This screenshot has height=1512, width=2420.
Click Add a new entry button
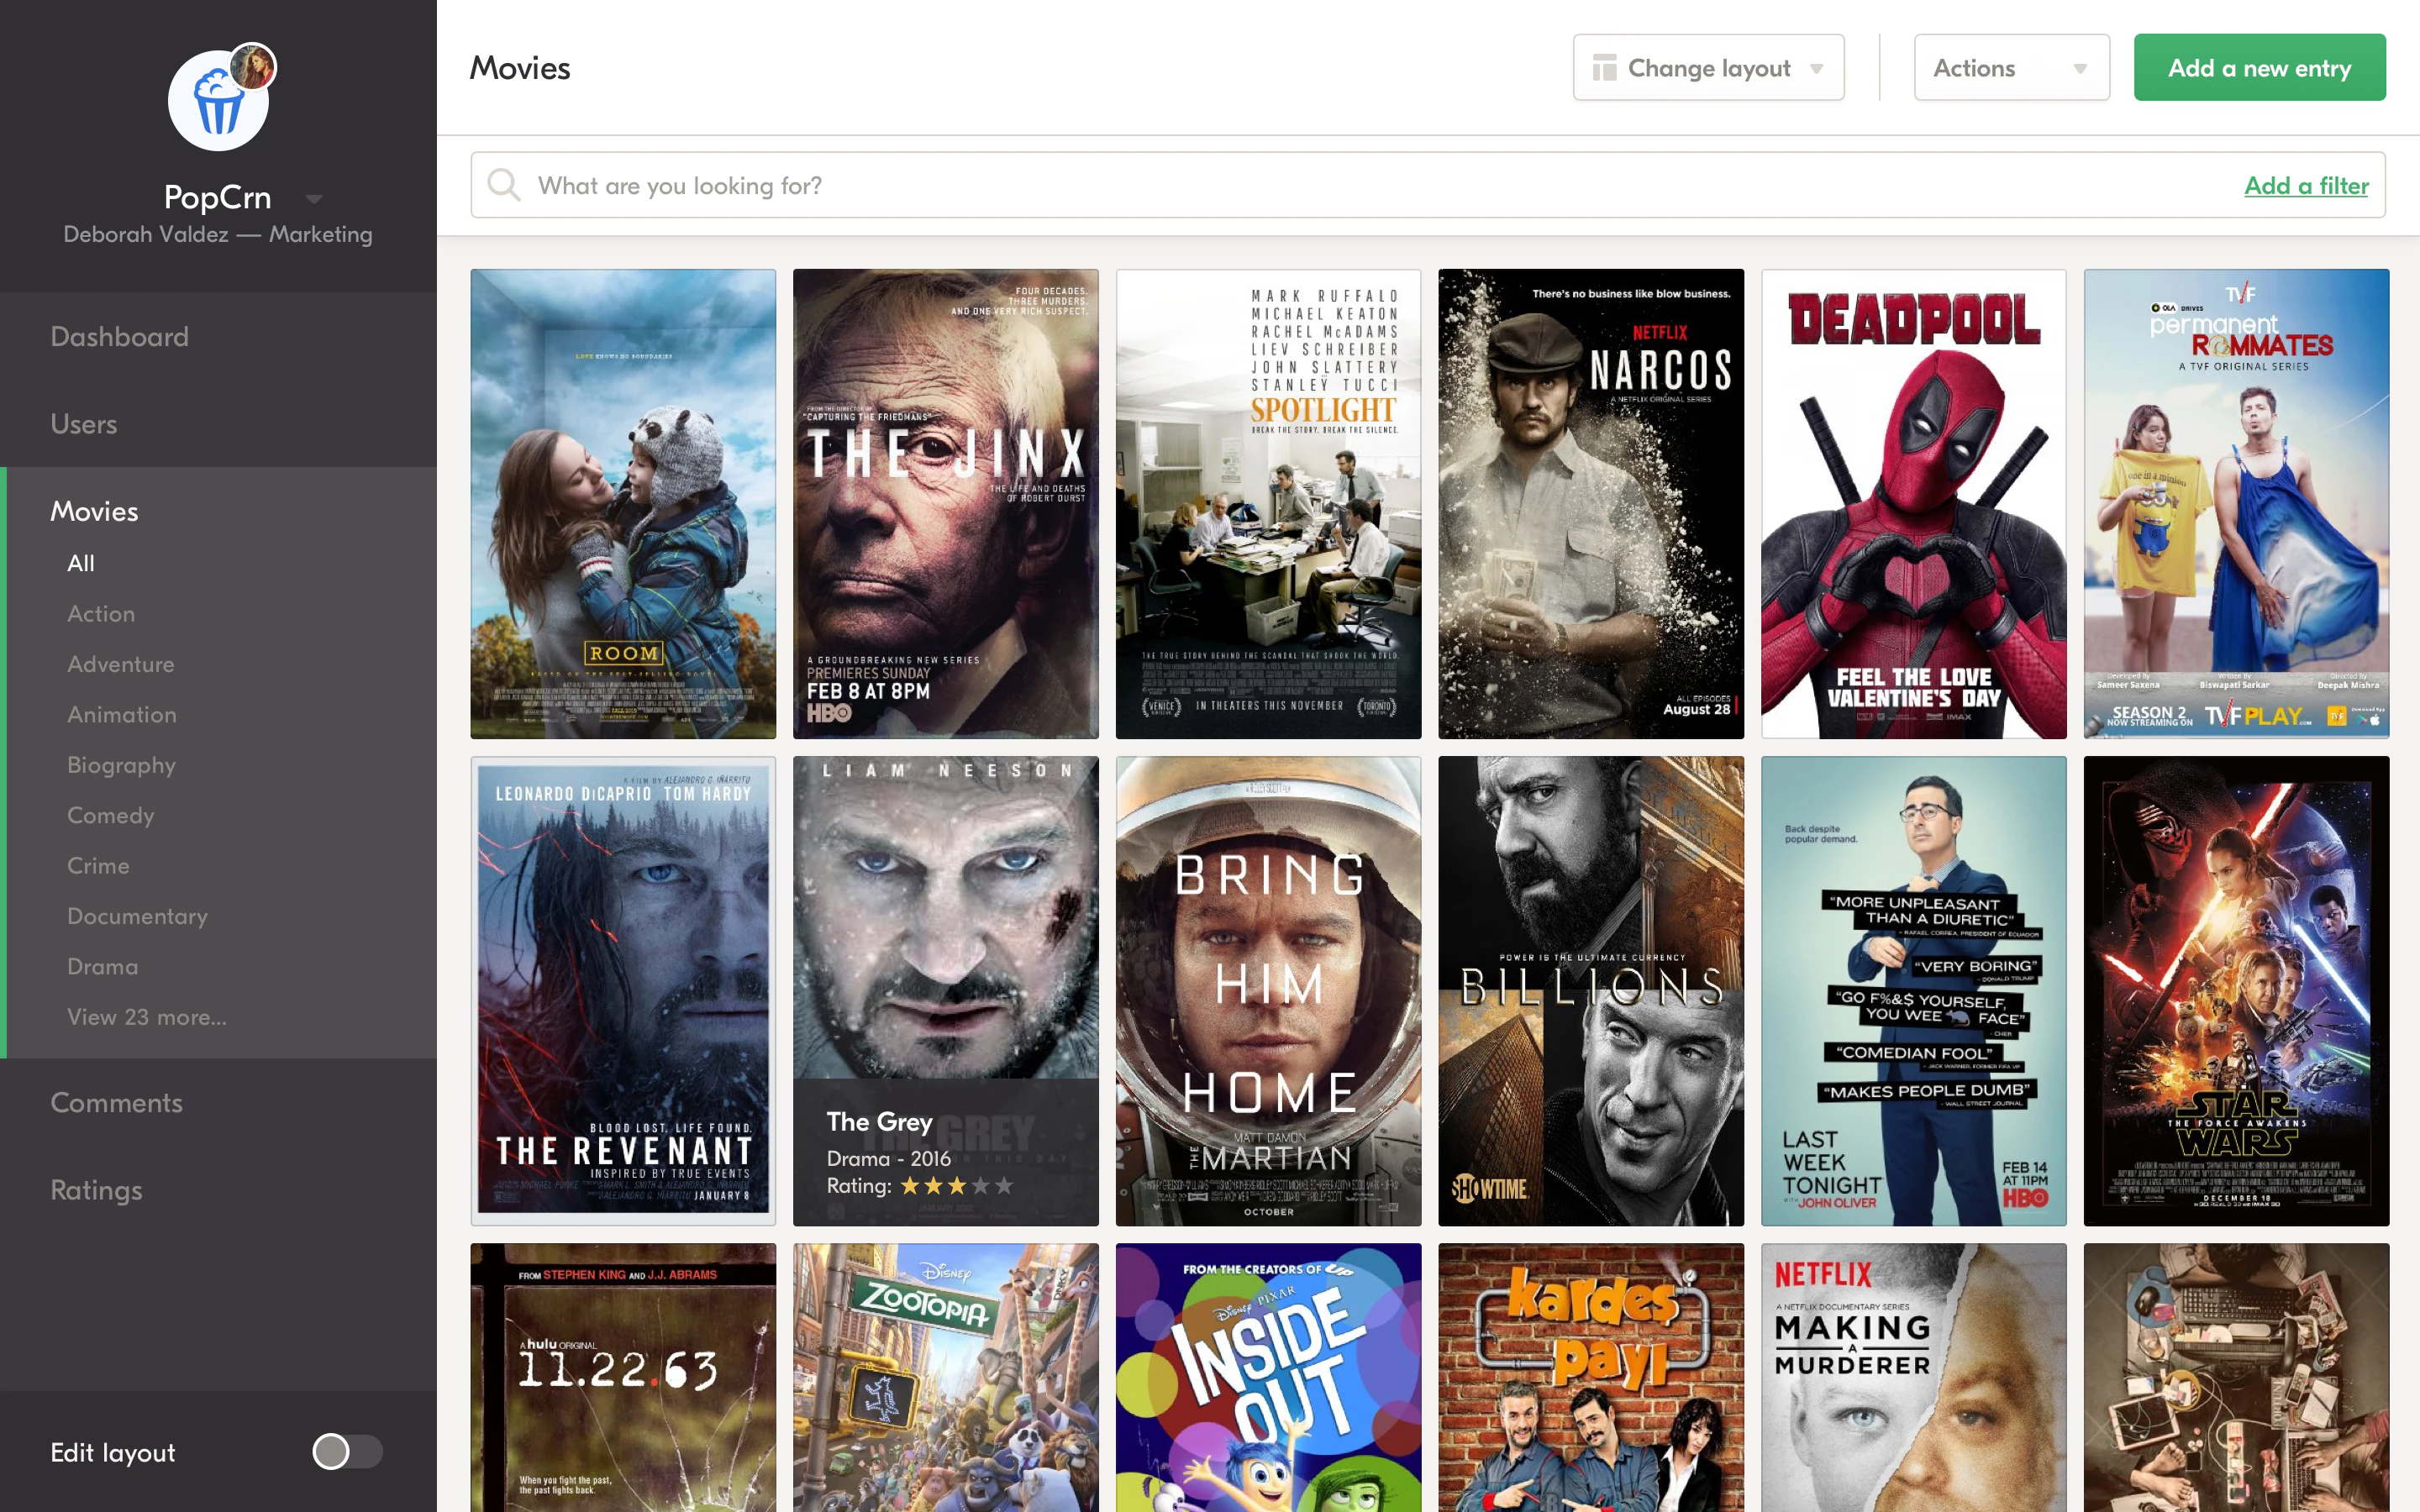click(2259, 68)
